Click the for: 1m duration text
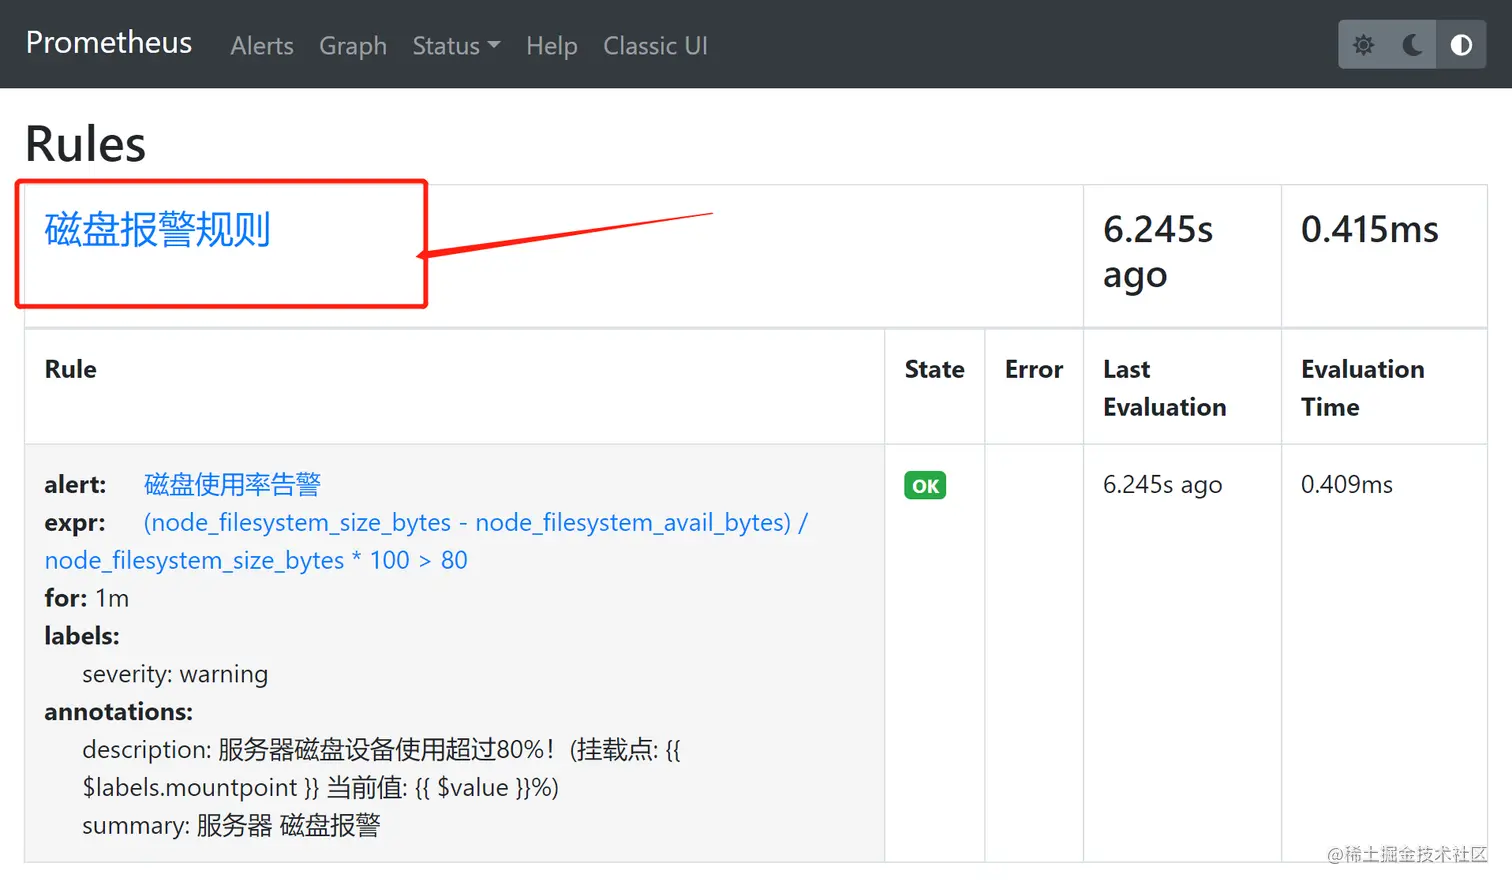The height and width of the screenshot is (889, 1512). 87,598
